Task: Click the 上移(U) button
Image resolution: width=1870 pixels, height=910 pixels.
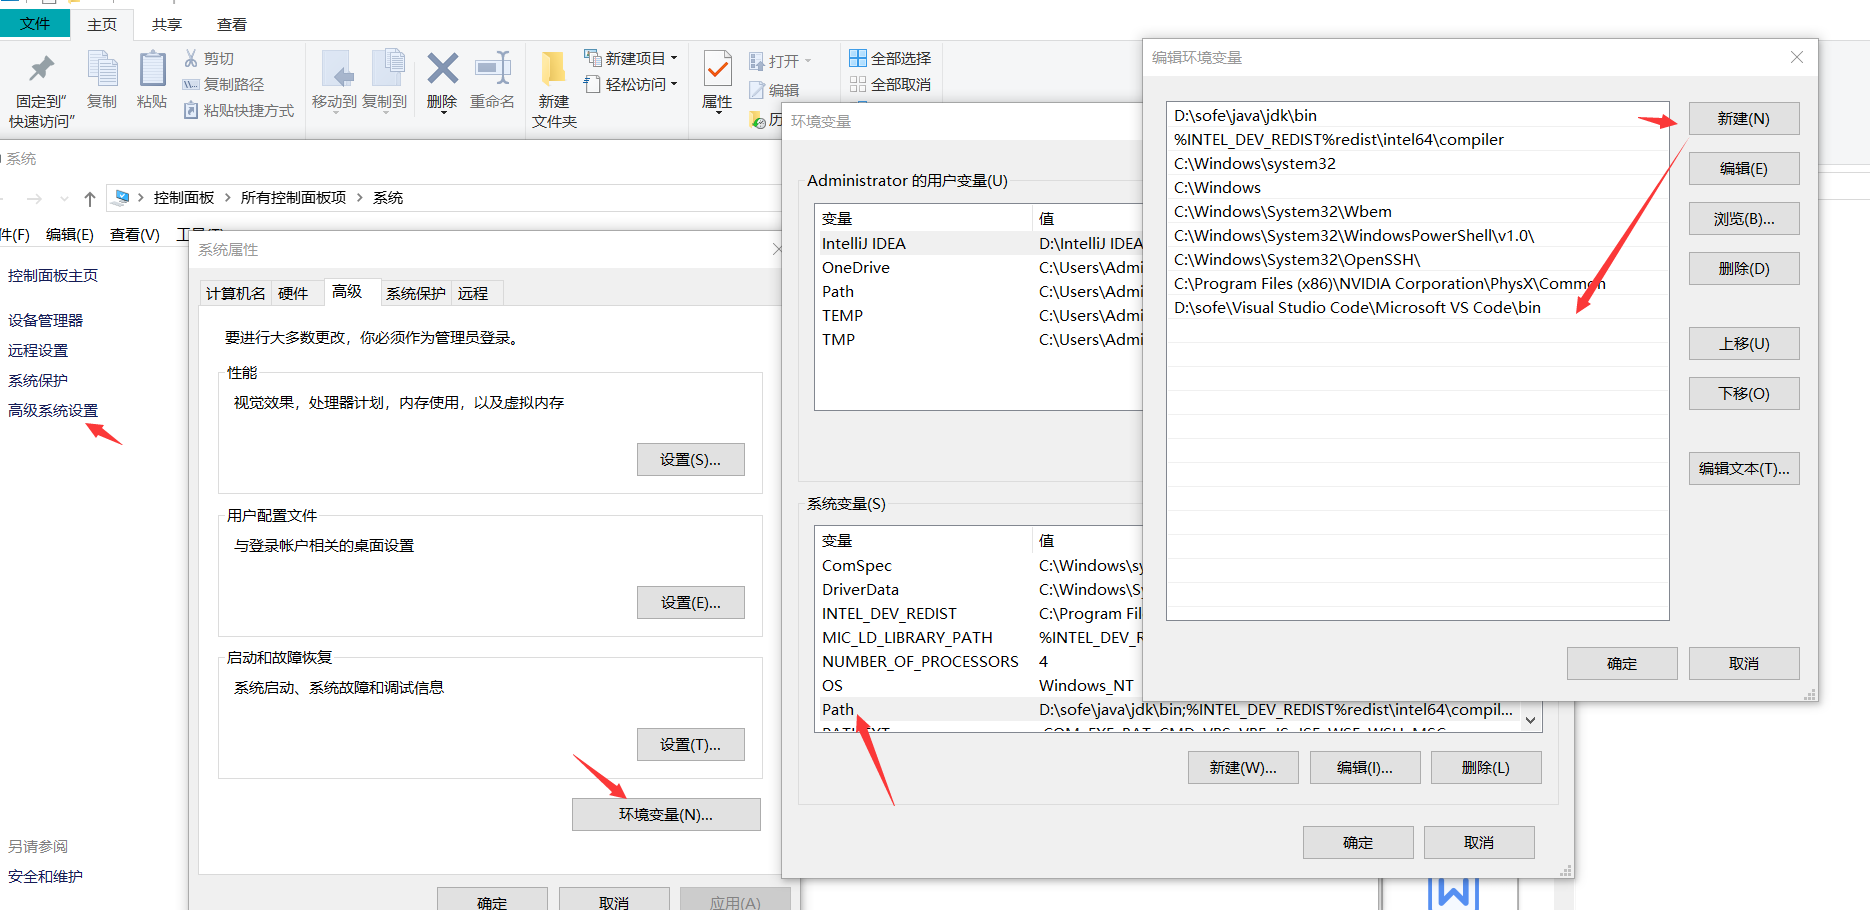Action: click(1744, 344)
